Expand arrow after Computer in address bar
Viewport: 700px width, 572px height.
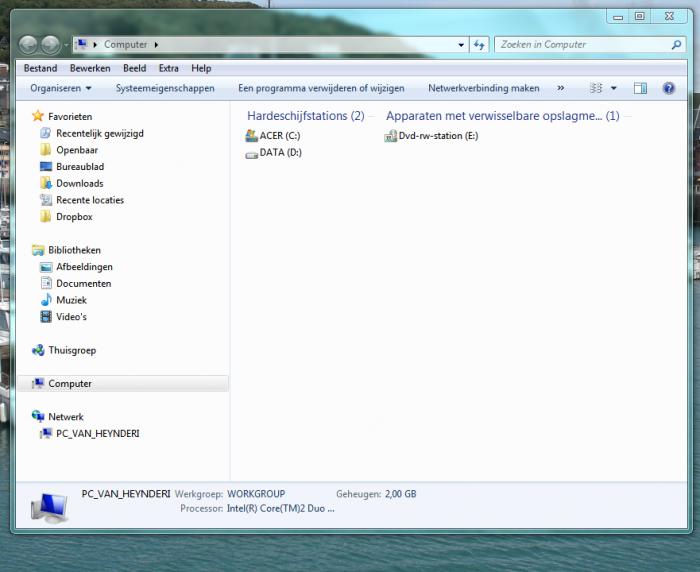coord(156,45)
